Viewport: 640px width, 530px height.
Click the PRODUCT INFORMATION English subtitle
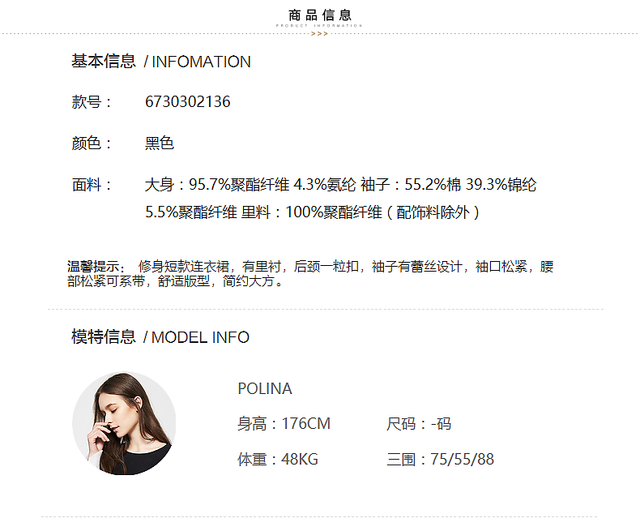click(319, 26)
